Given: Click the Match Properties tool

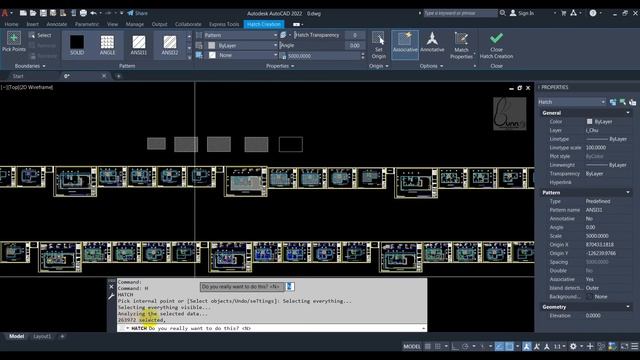Looking at the screenshot, I should (461, 45).
